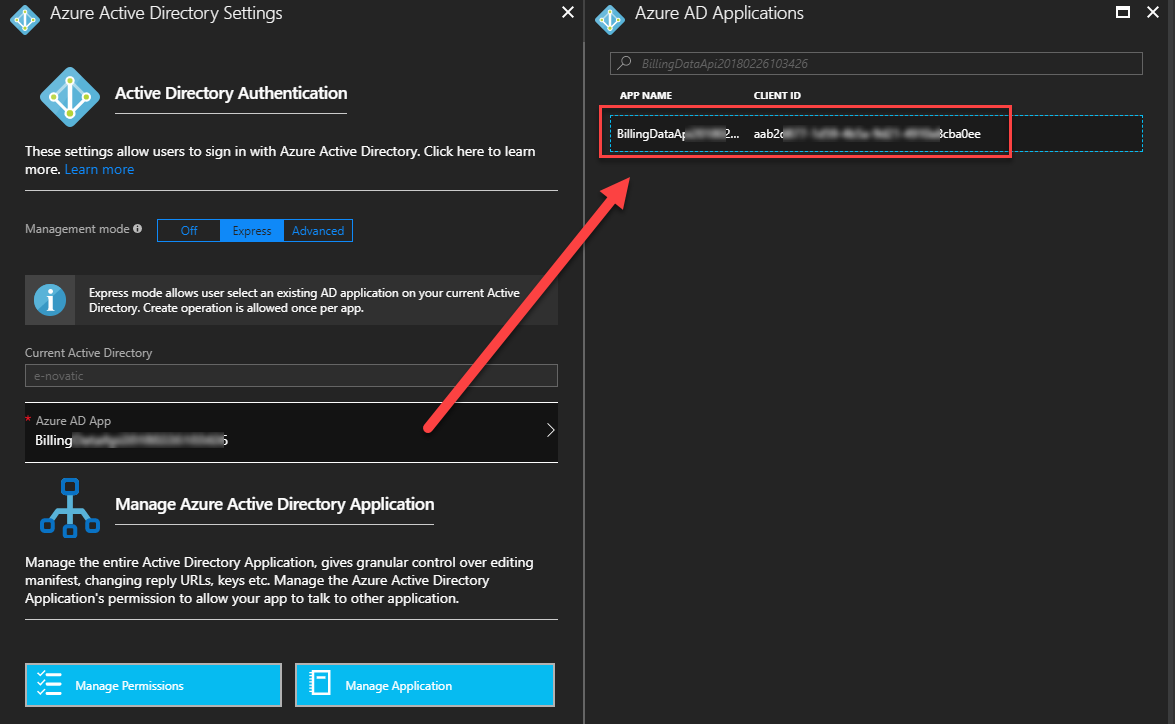Set Management mode to Advanced

(318, 231)
